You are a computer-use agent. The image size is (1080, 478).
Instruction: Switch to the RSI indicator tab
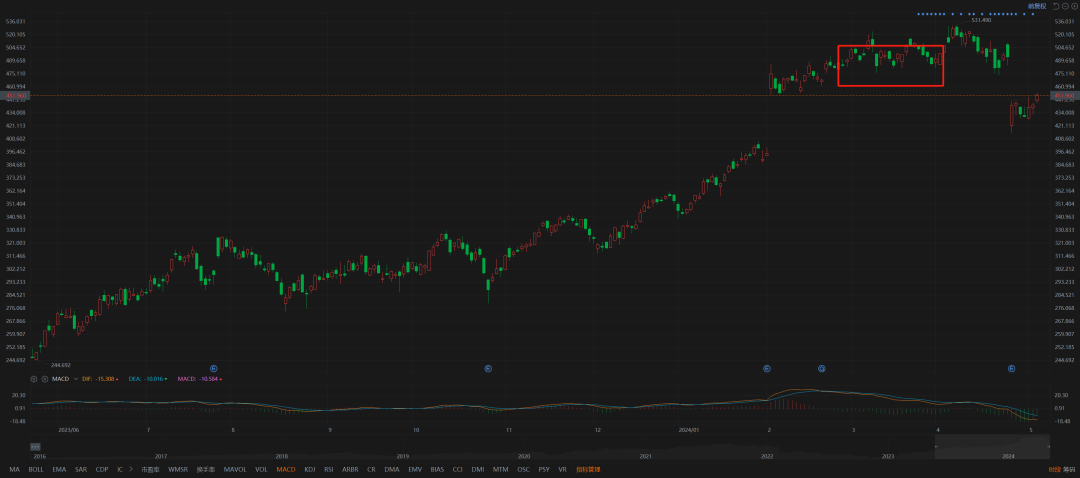click(x=329, y=469)
